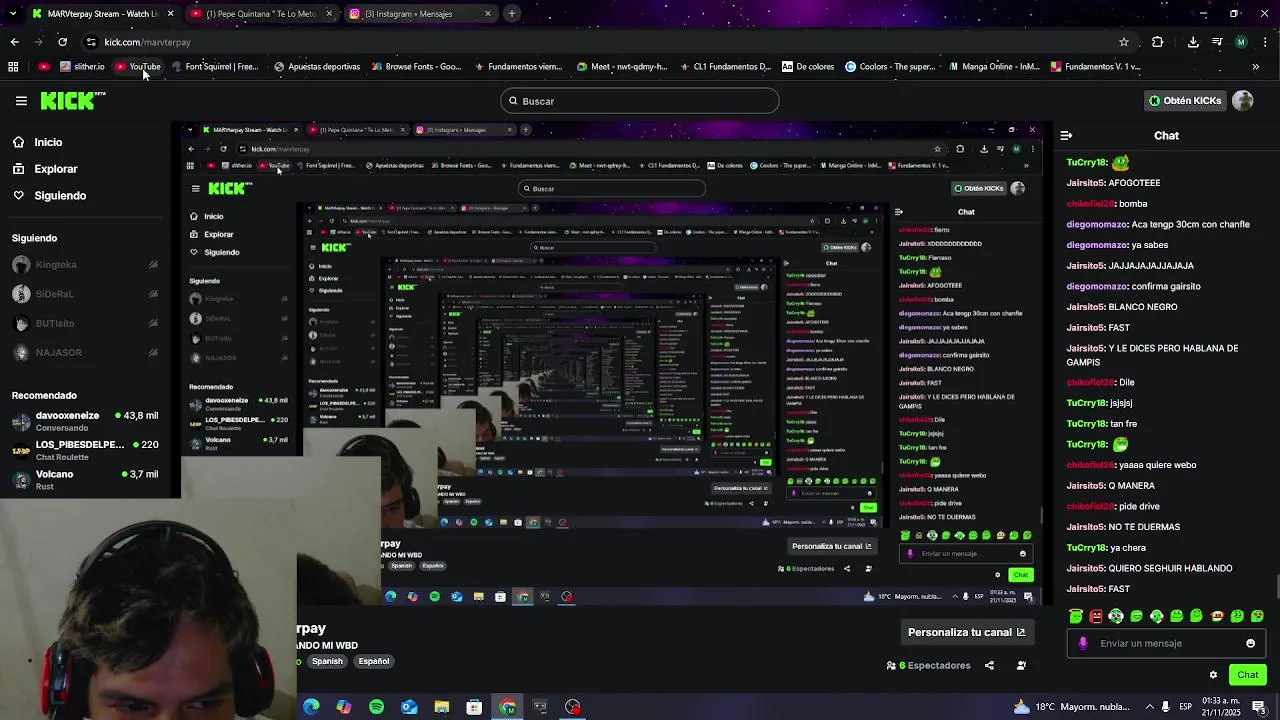
Task: Open slither.io bookmark
Action: pyautogui.click(x=82, y=67)
